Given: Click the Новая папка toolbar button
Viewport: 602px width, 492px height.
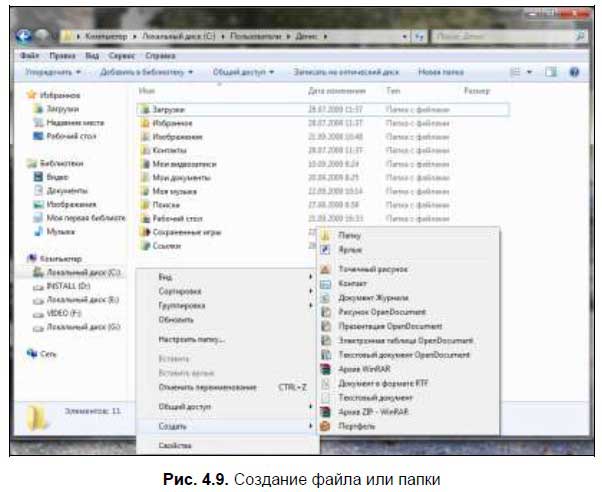Looking at the screenshot, I should 442,73.
